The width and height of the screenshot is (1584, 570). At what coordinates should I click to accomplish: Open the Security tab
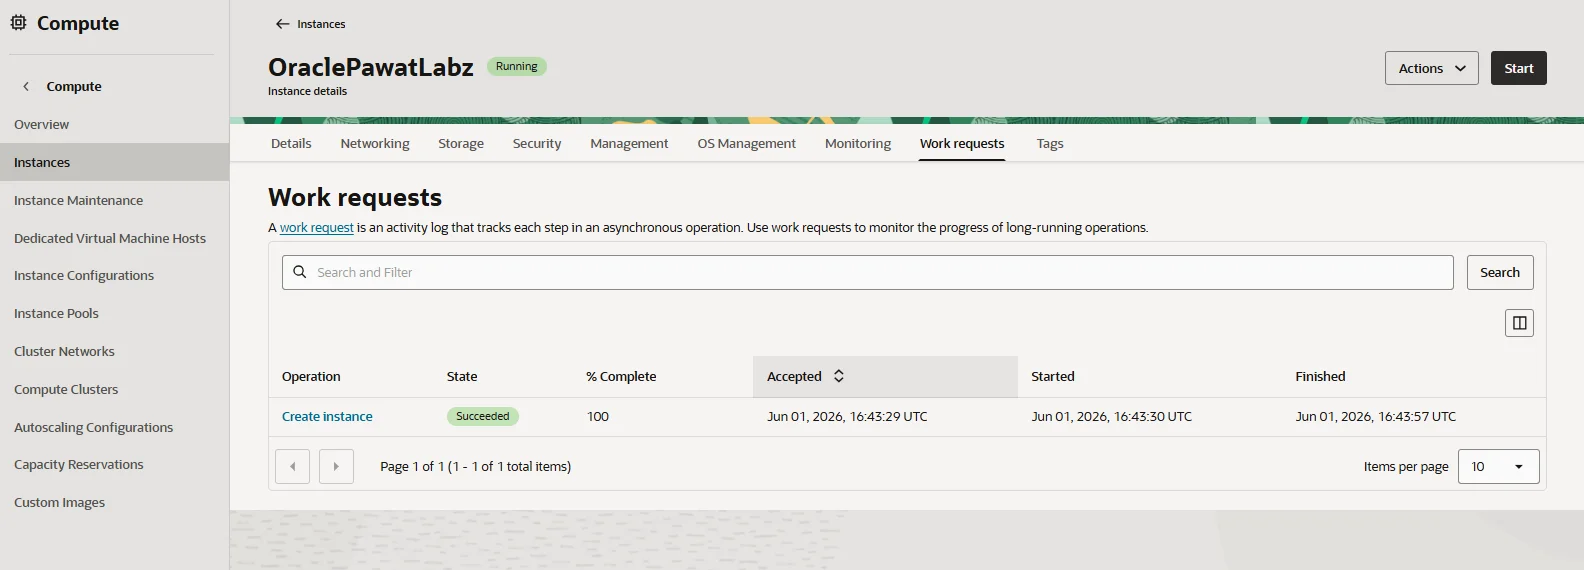tap(537, 143)
